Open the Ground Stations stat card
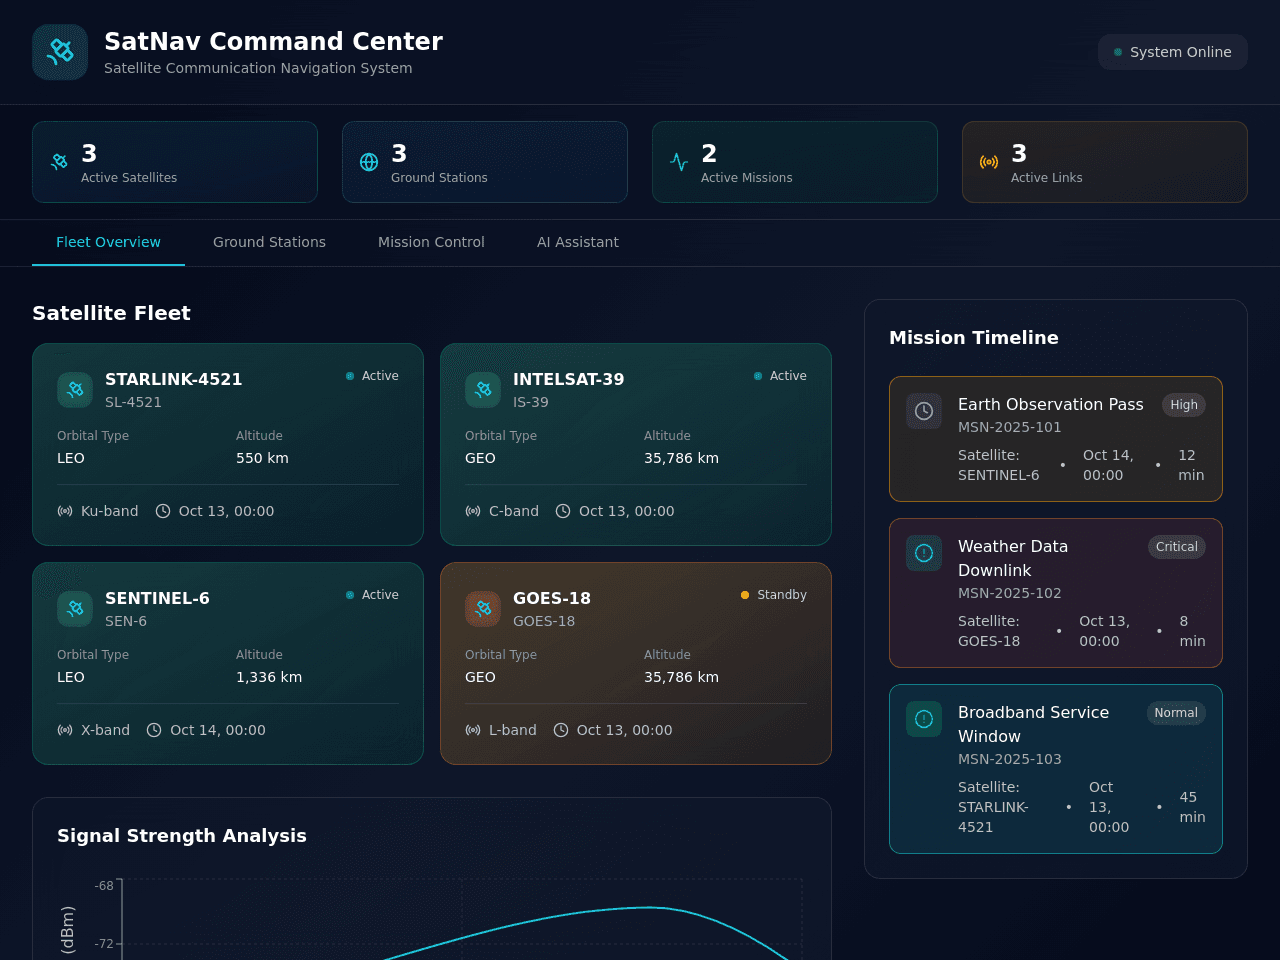The image size is (1280, 960). coord(485,162)
